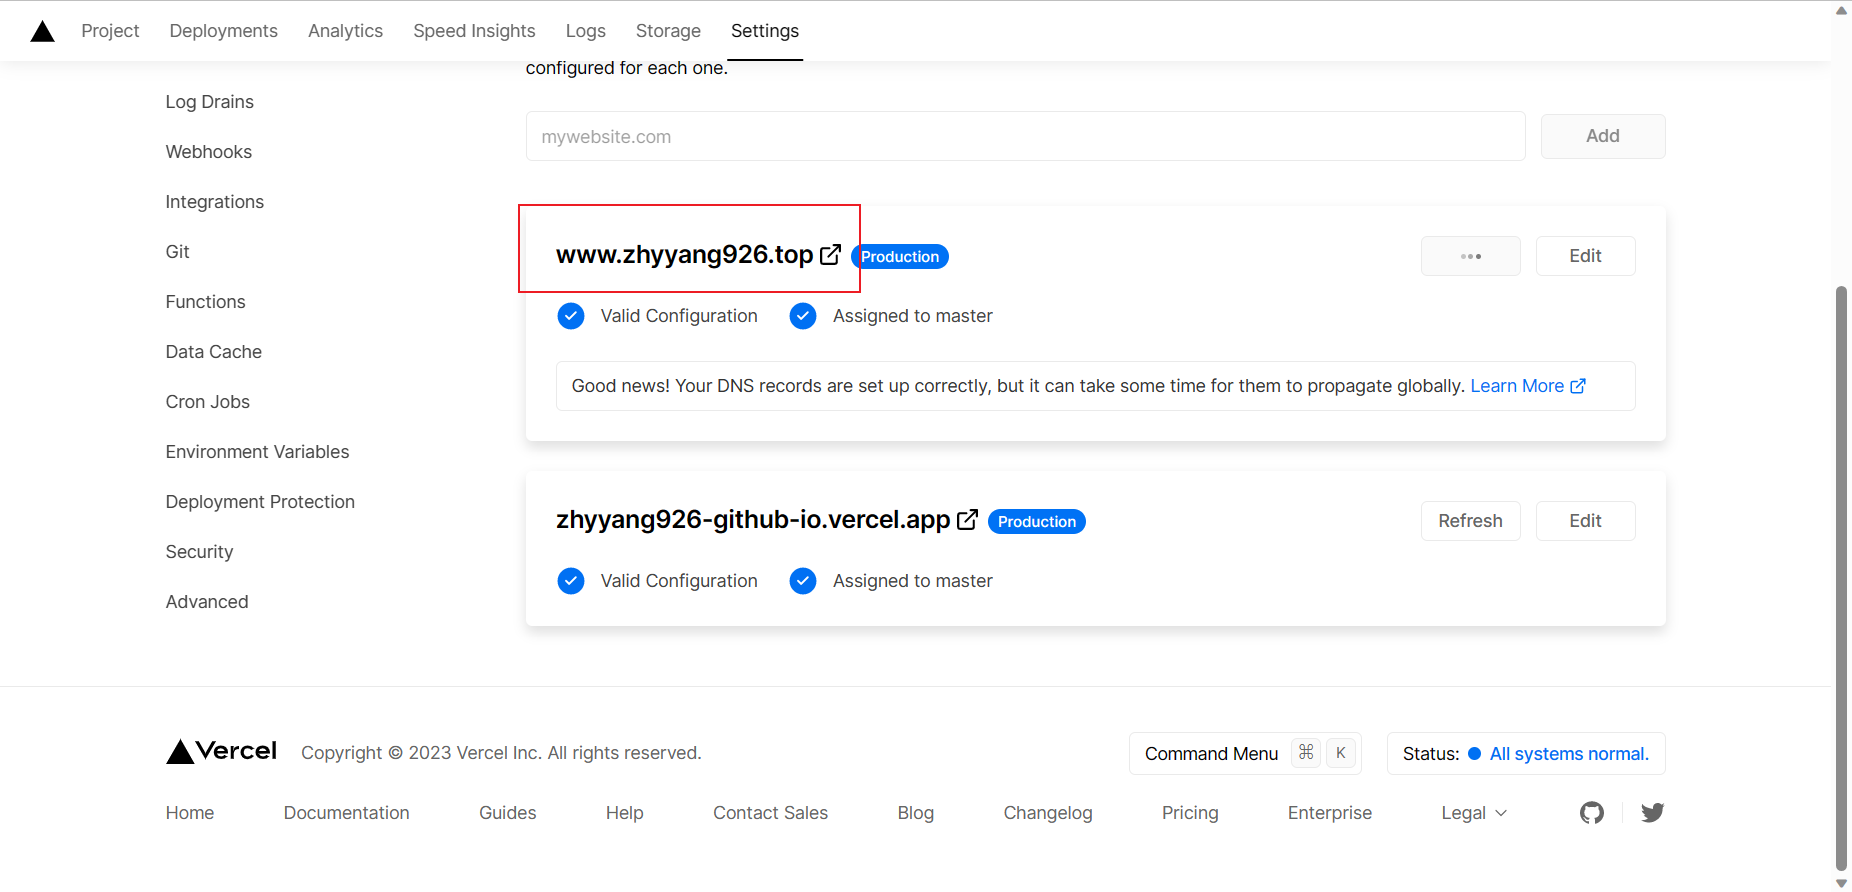Viewport: 1852px width, 892px height.
Task: Click Valid Configuration checkmark for www.zhyyang926.top
Action: [x=571, y=316]
